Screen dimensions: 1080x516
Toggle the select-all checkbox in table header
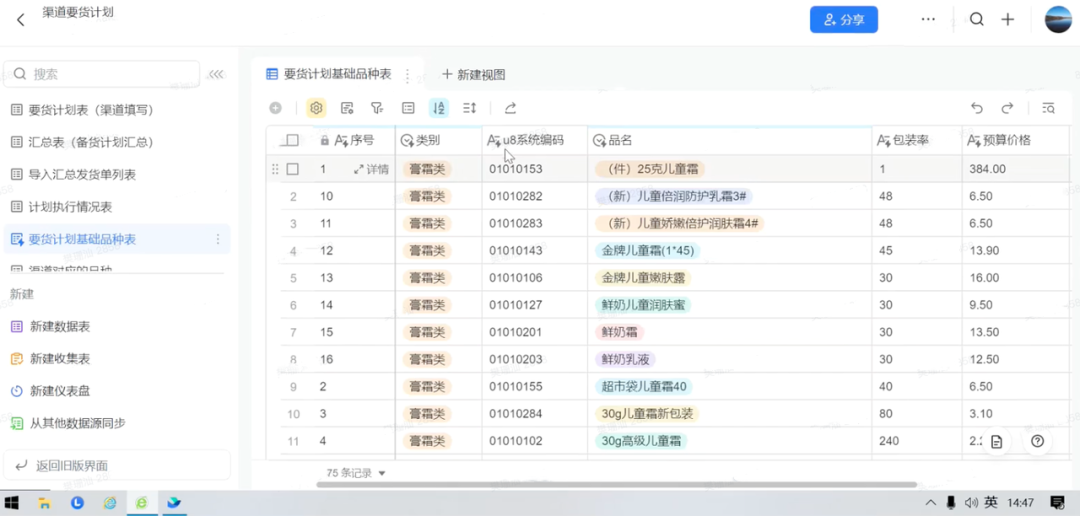[x=292, y=141]
